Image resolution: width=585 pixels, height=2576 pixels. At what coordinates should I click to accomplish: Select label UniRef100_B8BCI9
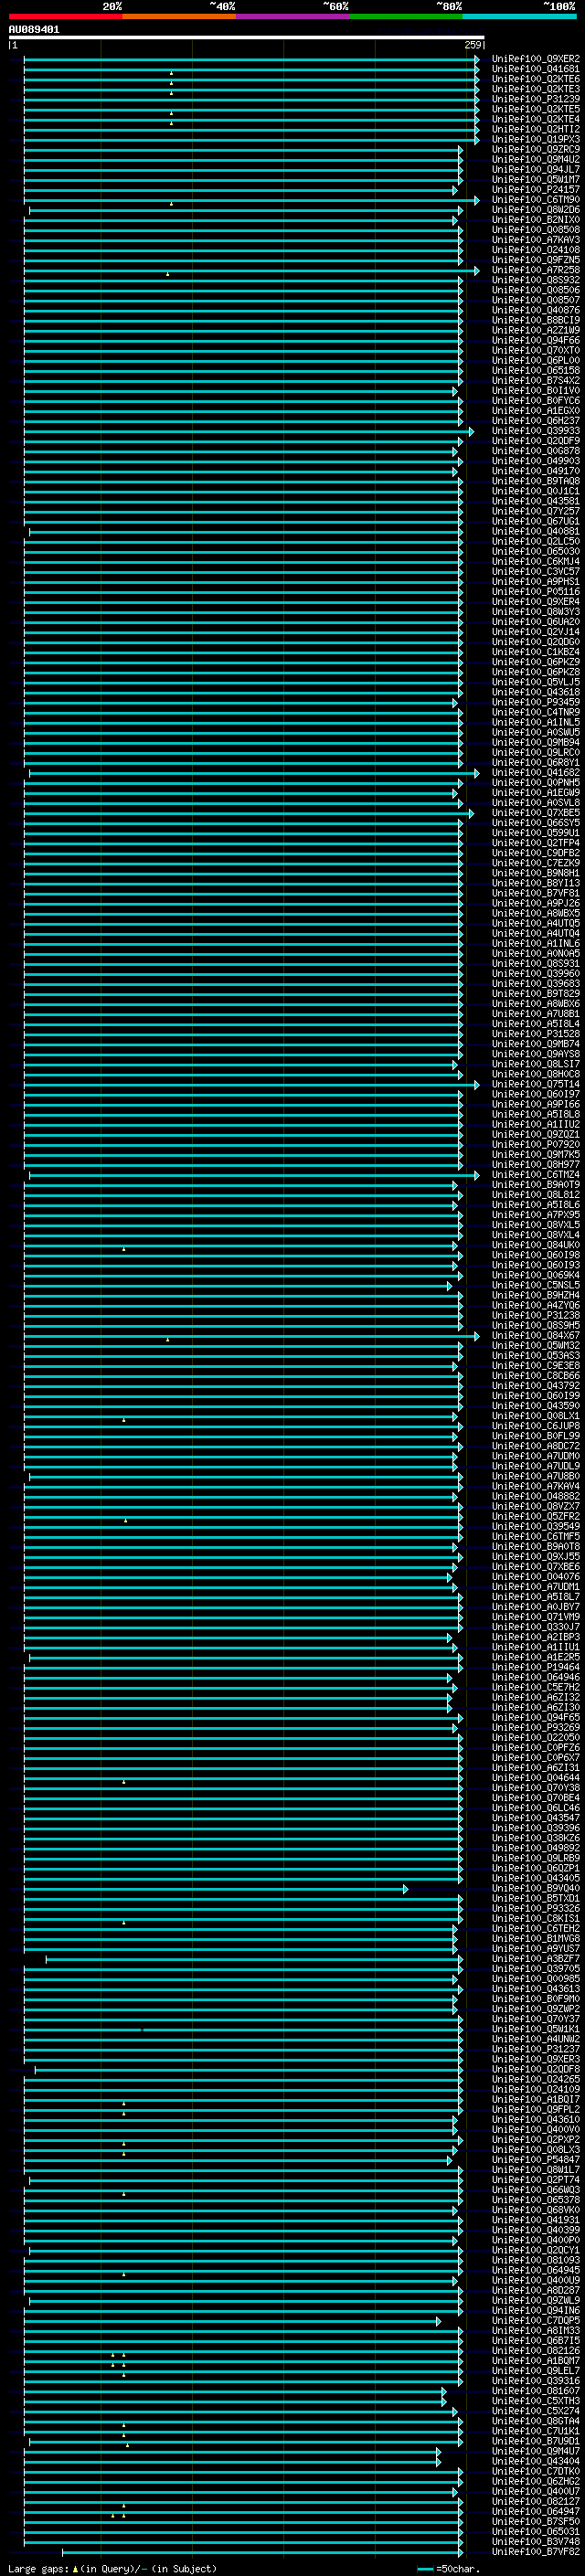coord(536,320)
